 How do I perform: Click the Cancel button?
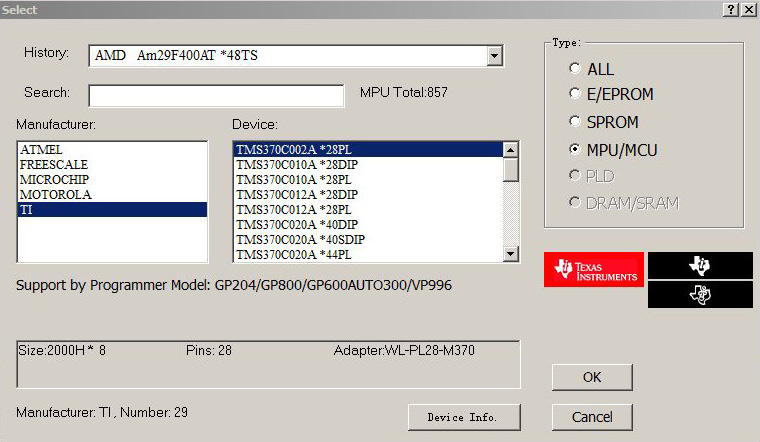click(x=592, y=417)
